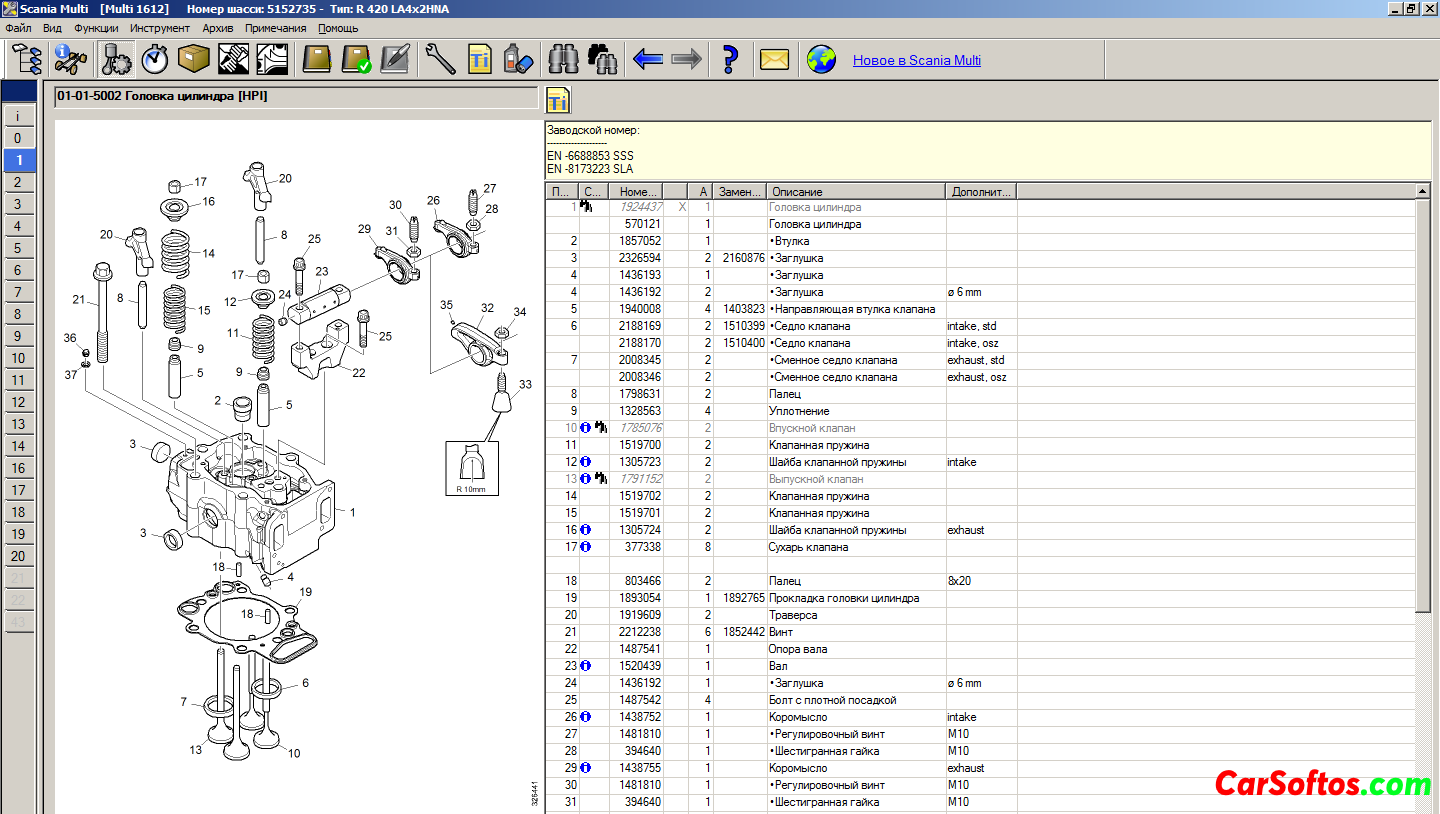Open the Новое в Scania Multi link
This screenshot has height=814, width=1440.
[916, 60]
